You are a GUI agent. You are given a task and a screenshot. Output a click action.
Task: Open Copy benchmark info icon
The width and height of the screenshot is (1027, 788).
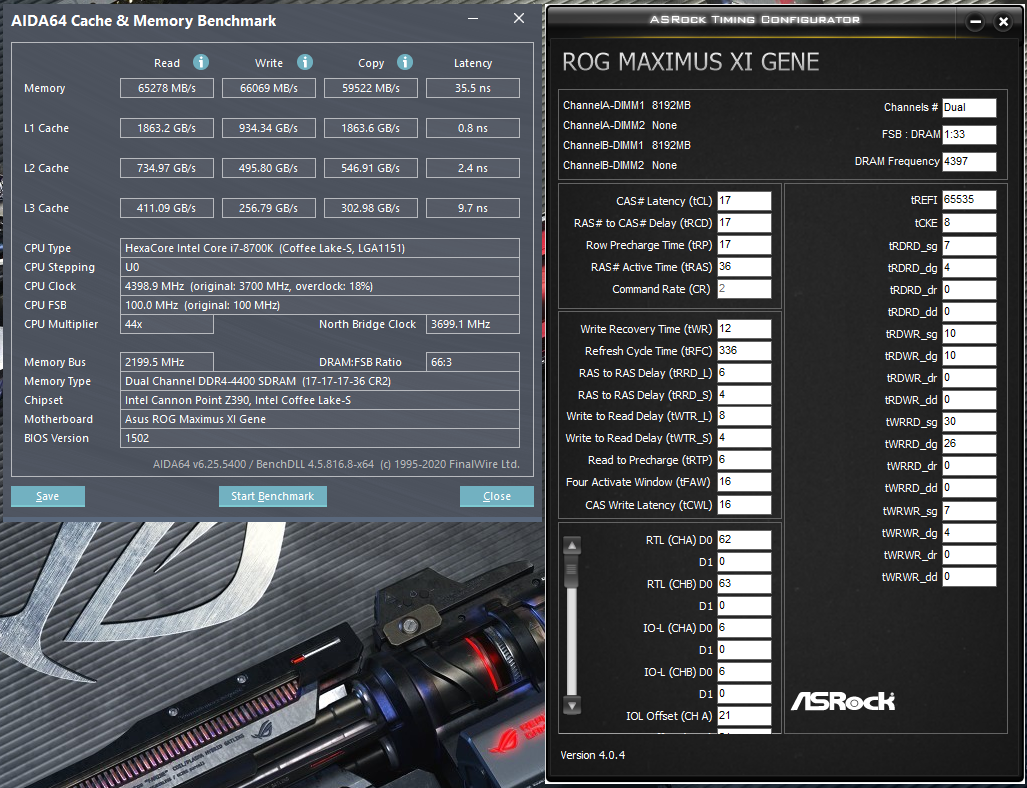[x=405, y=62]
